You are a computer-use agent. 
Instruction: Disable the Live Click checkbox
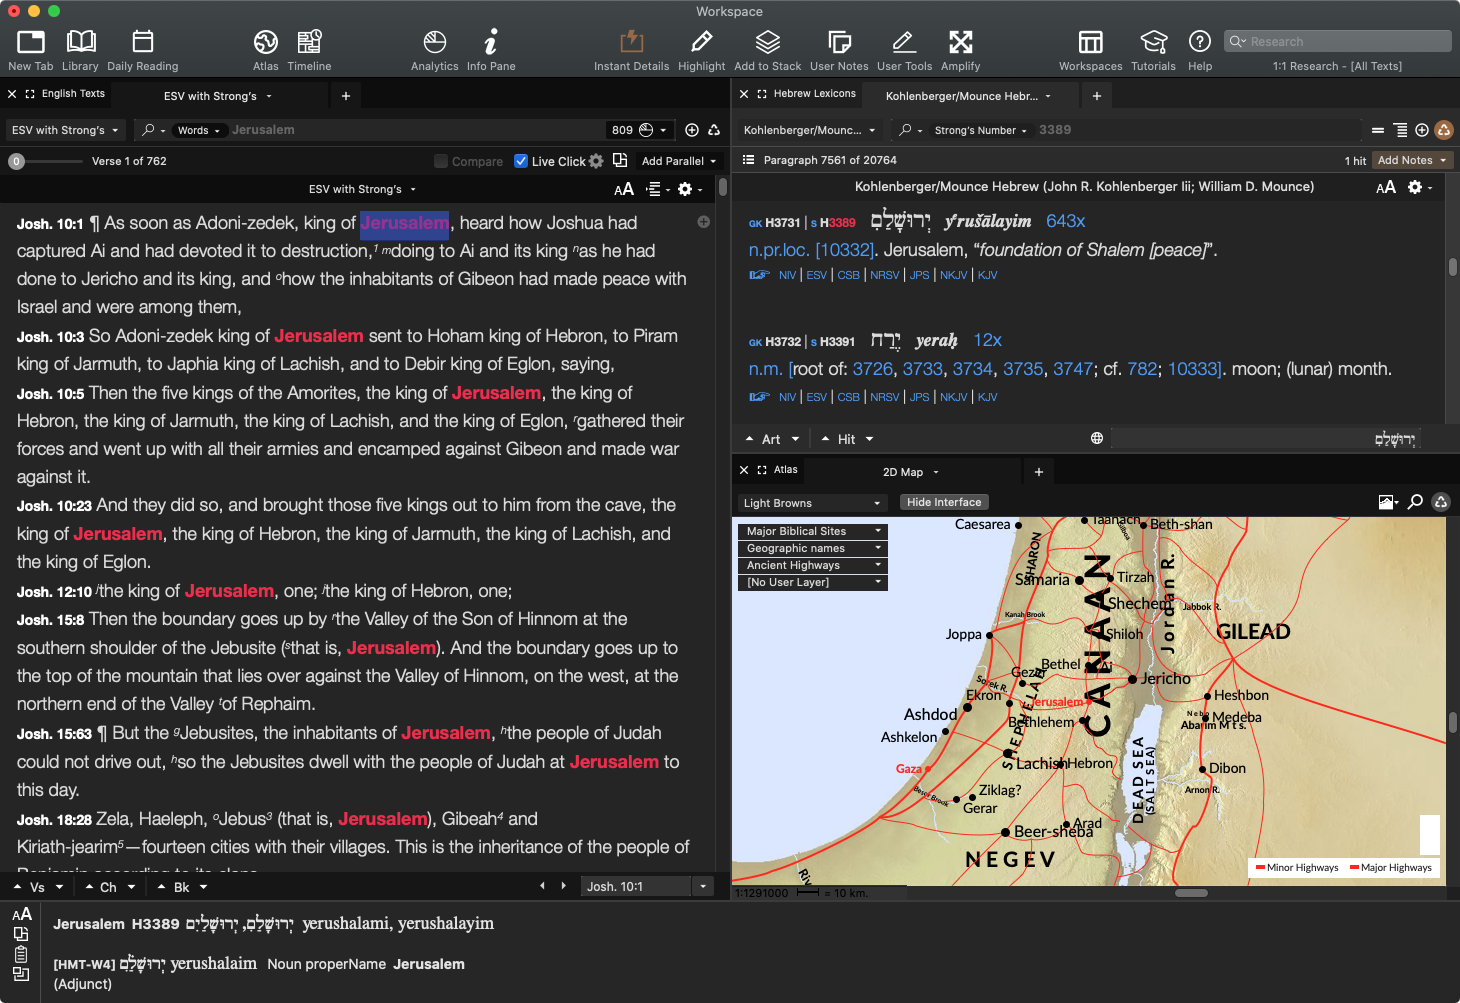pos(521,161)
